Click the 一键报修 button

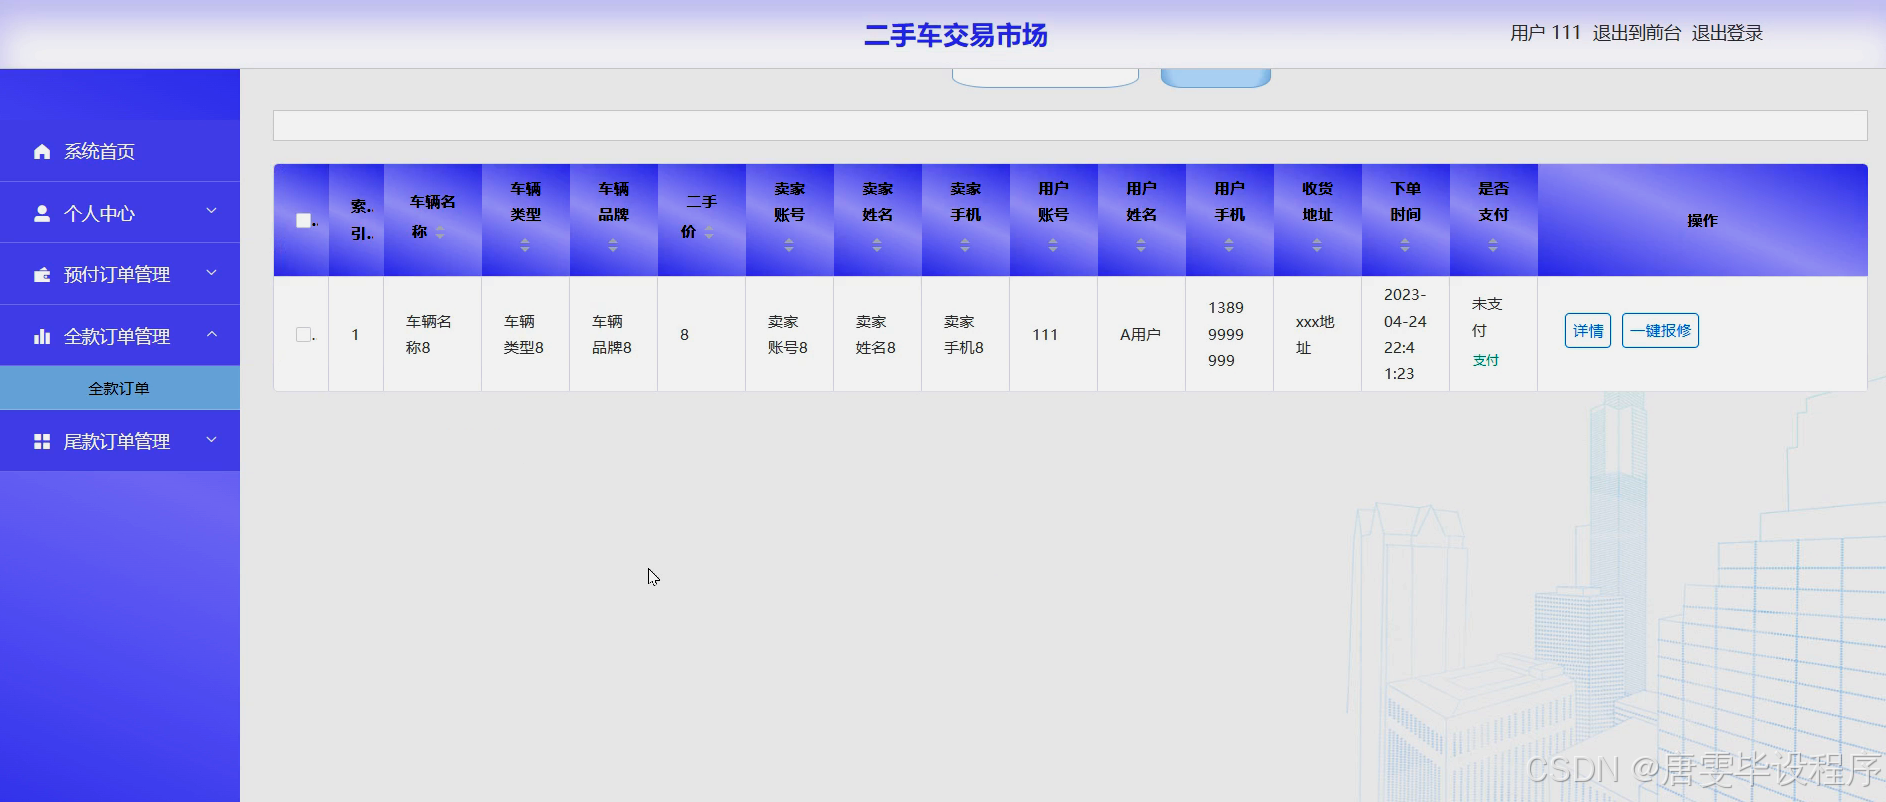[1660, 331]
